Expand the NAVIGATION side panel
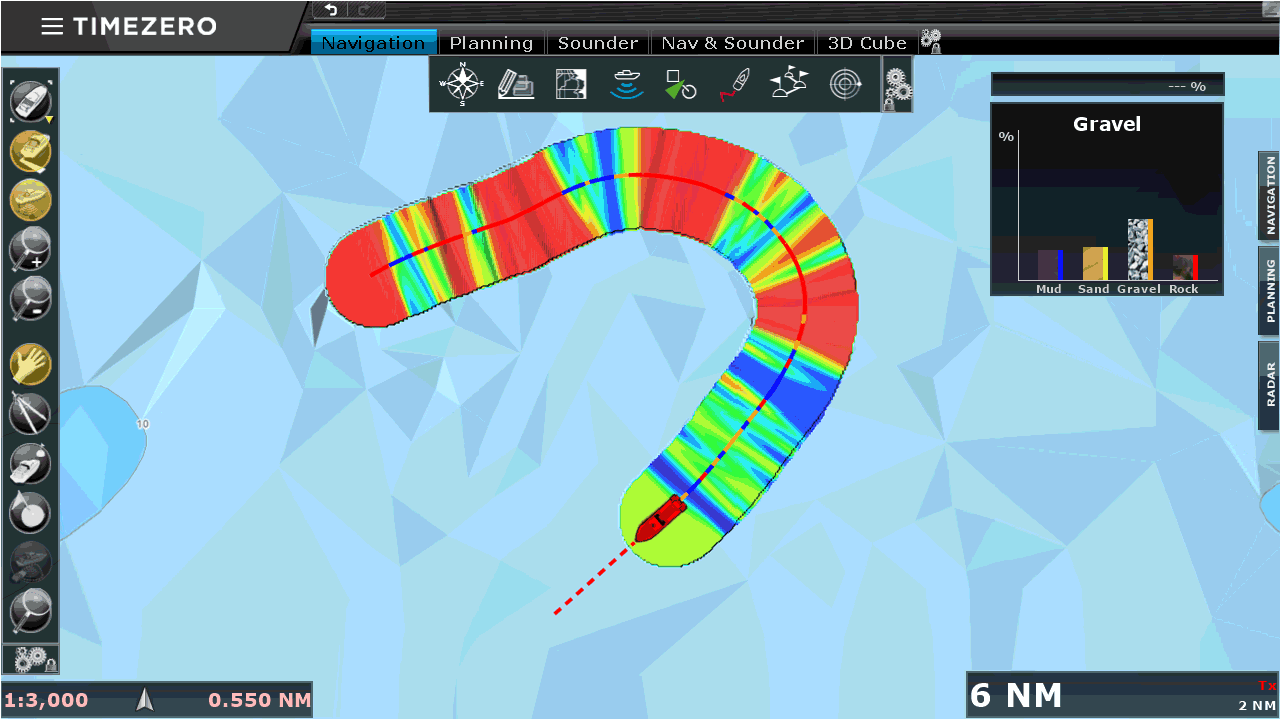 (x=1269, y=195)
